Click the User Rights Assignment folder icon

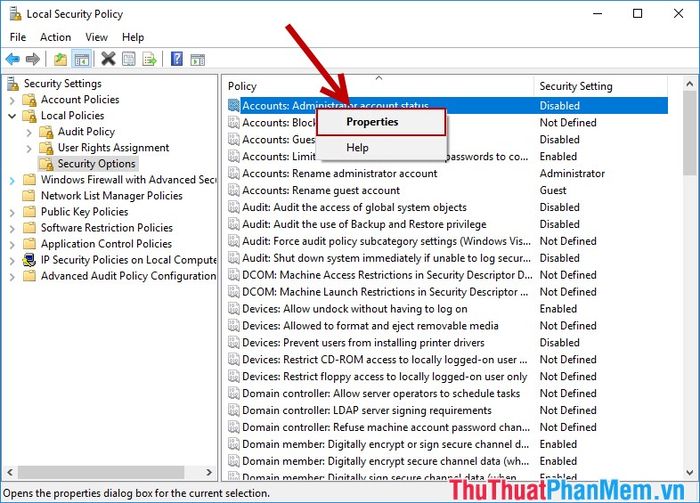(46, 148)
